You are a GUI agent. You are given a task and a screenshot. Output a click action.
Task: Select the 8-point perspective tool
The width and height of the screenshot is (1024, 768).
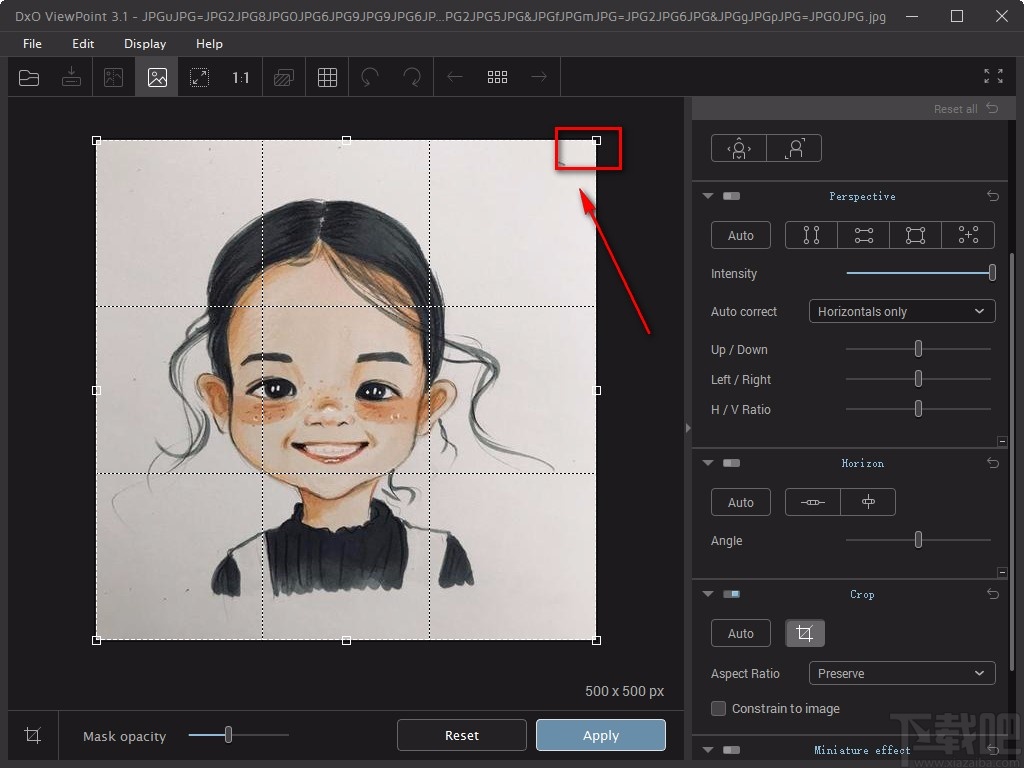tap(968, 235)
